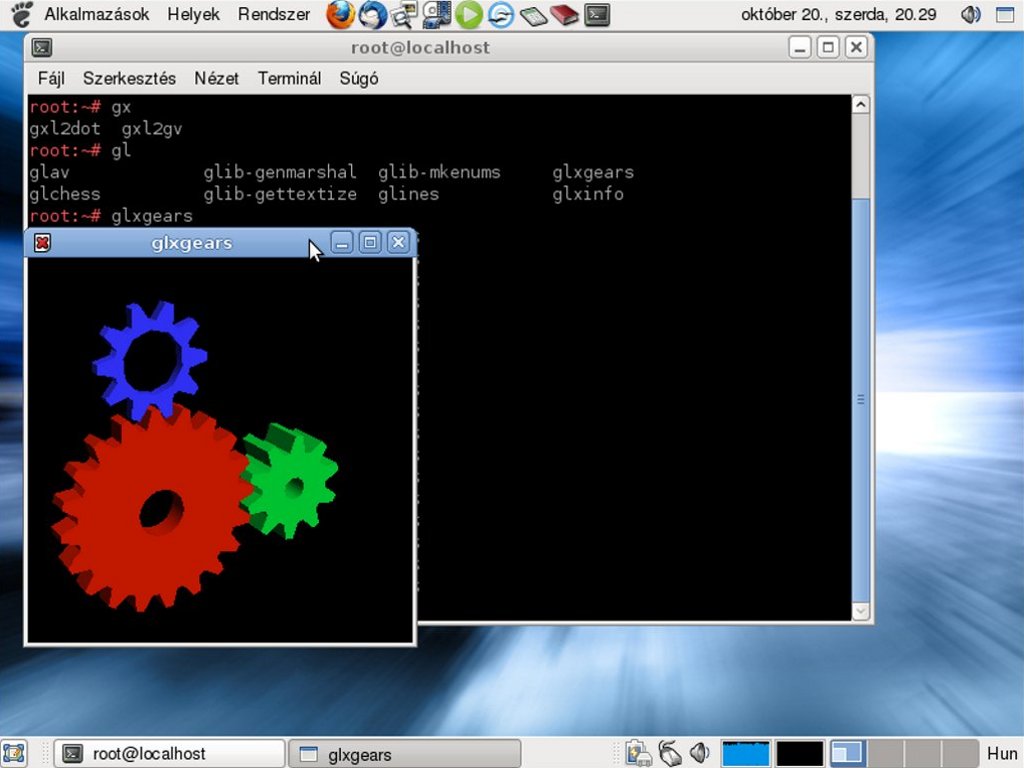Click the GNOME foot logo icon

pos(22,14)
